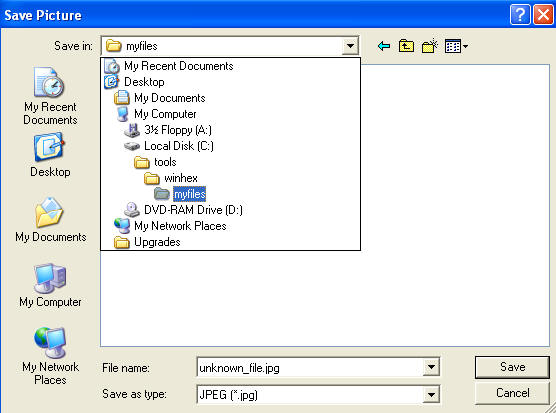This screenshot has width=556, height=413.
Task: Click the Cancel button
Action: click(512, 393)
